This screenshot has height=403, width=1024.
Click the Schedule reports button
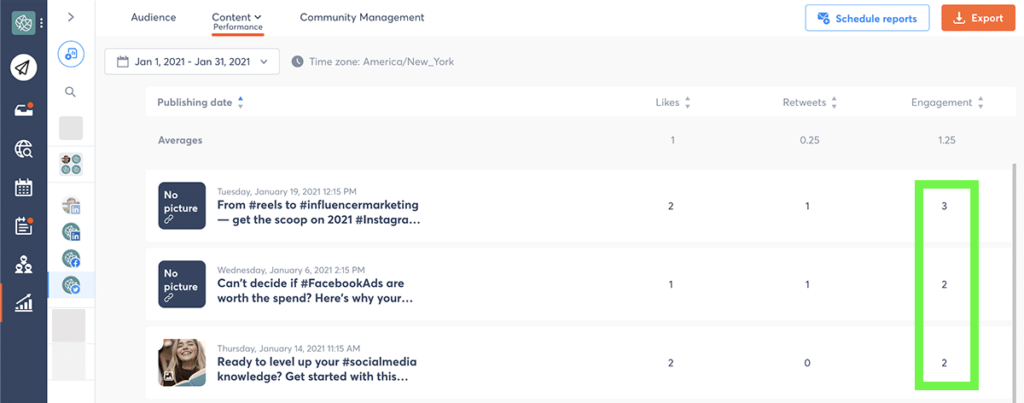(x=867, y=18)
